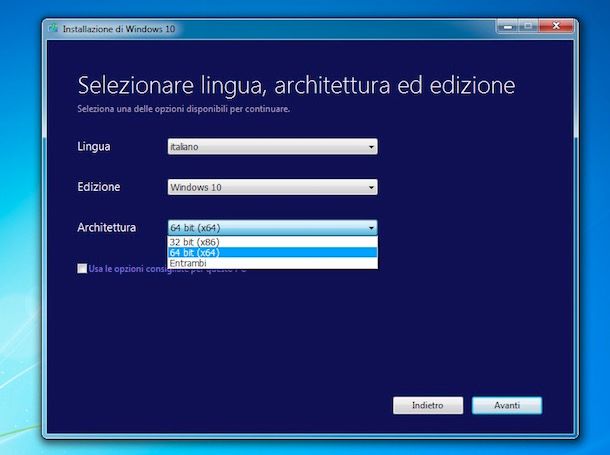Viewport: 610px width, 455px height.
Task: Choose the Entrambi architecture option
Action: (x=272, y=263)
